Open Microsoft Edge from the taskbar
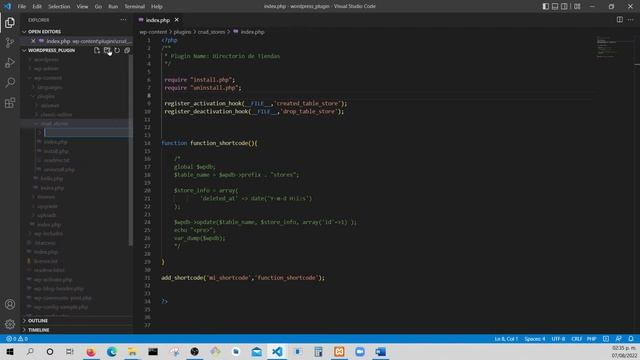 (x=111, y=351)
